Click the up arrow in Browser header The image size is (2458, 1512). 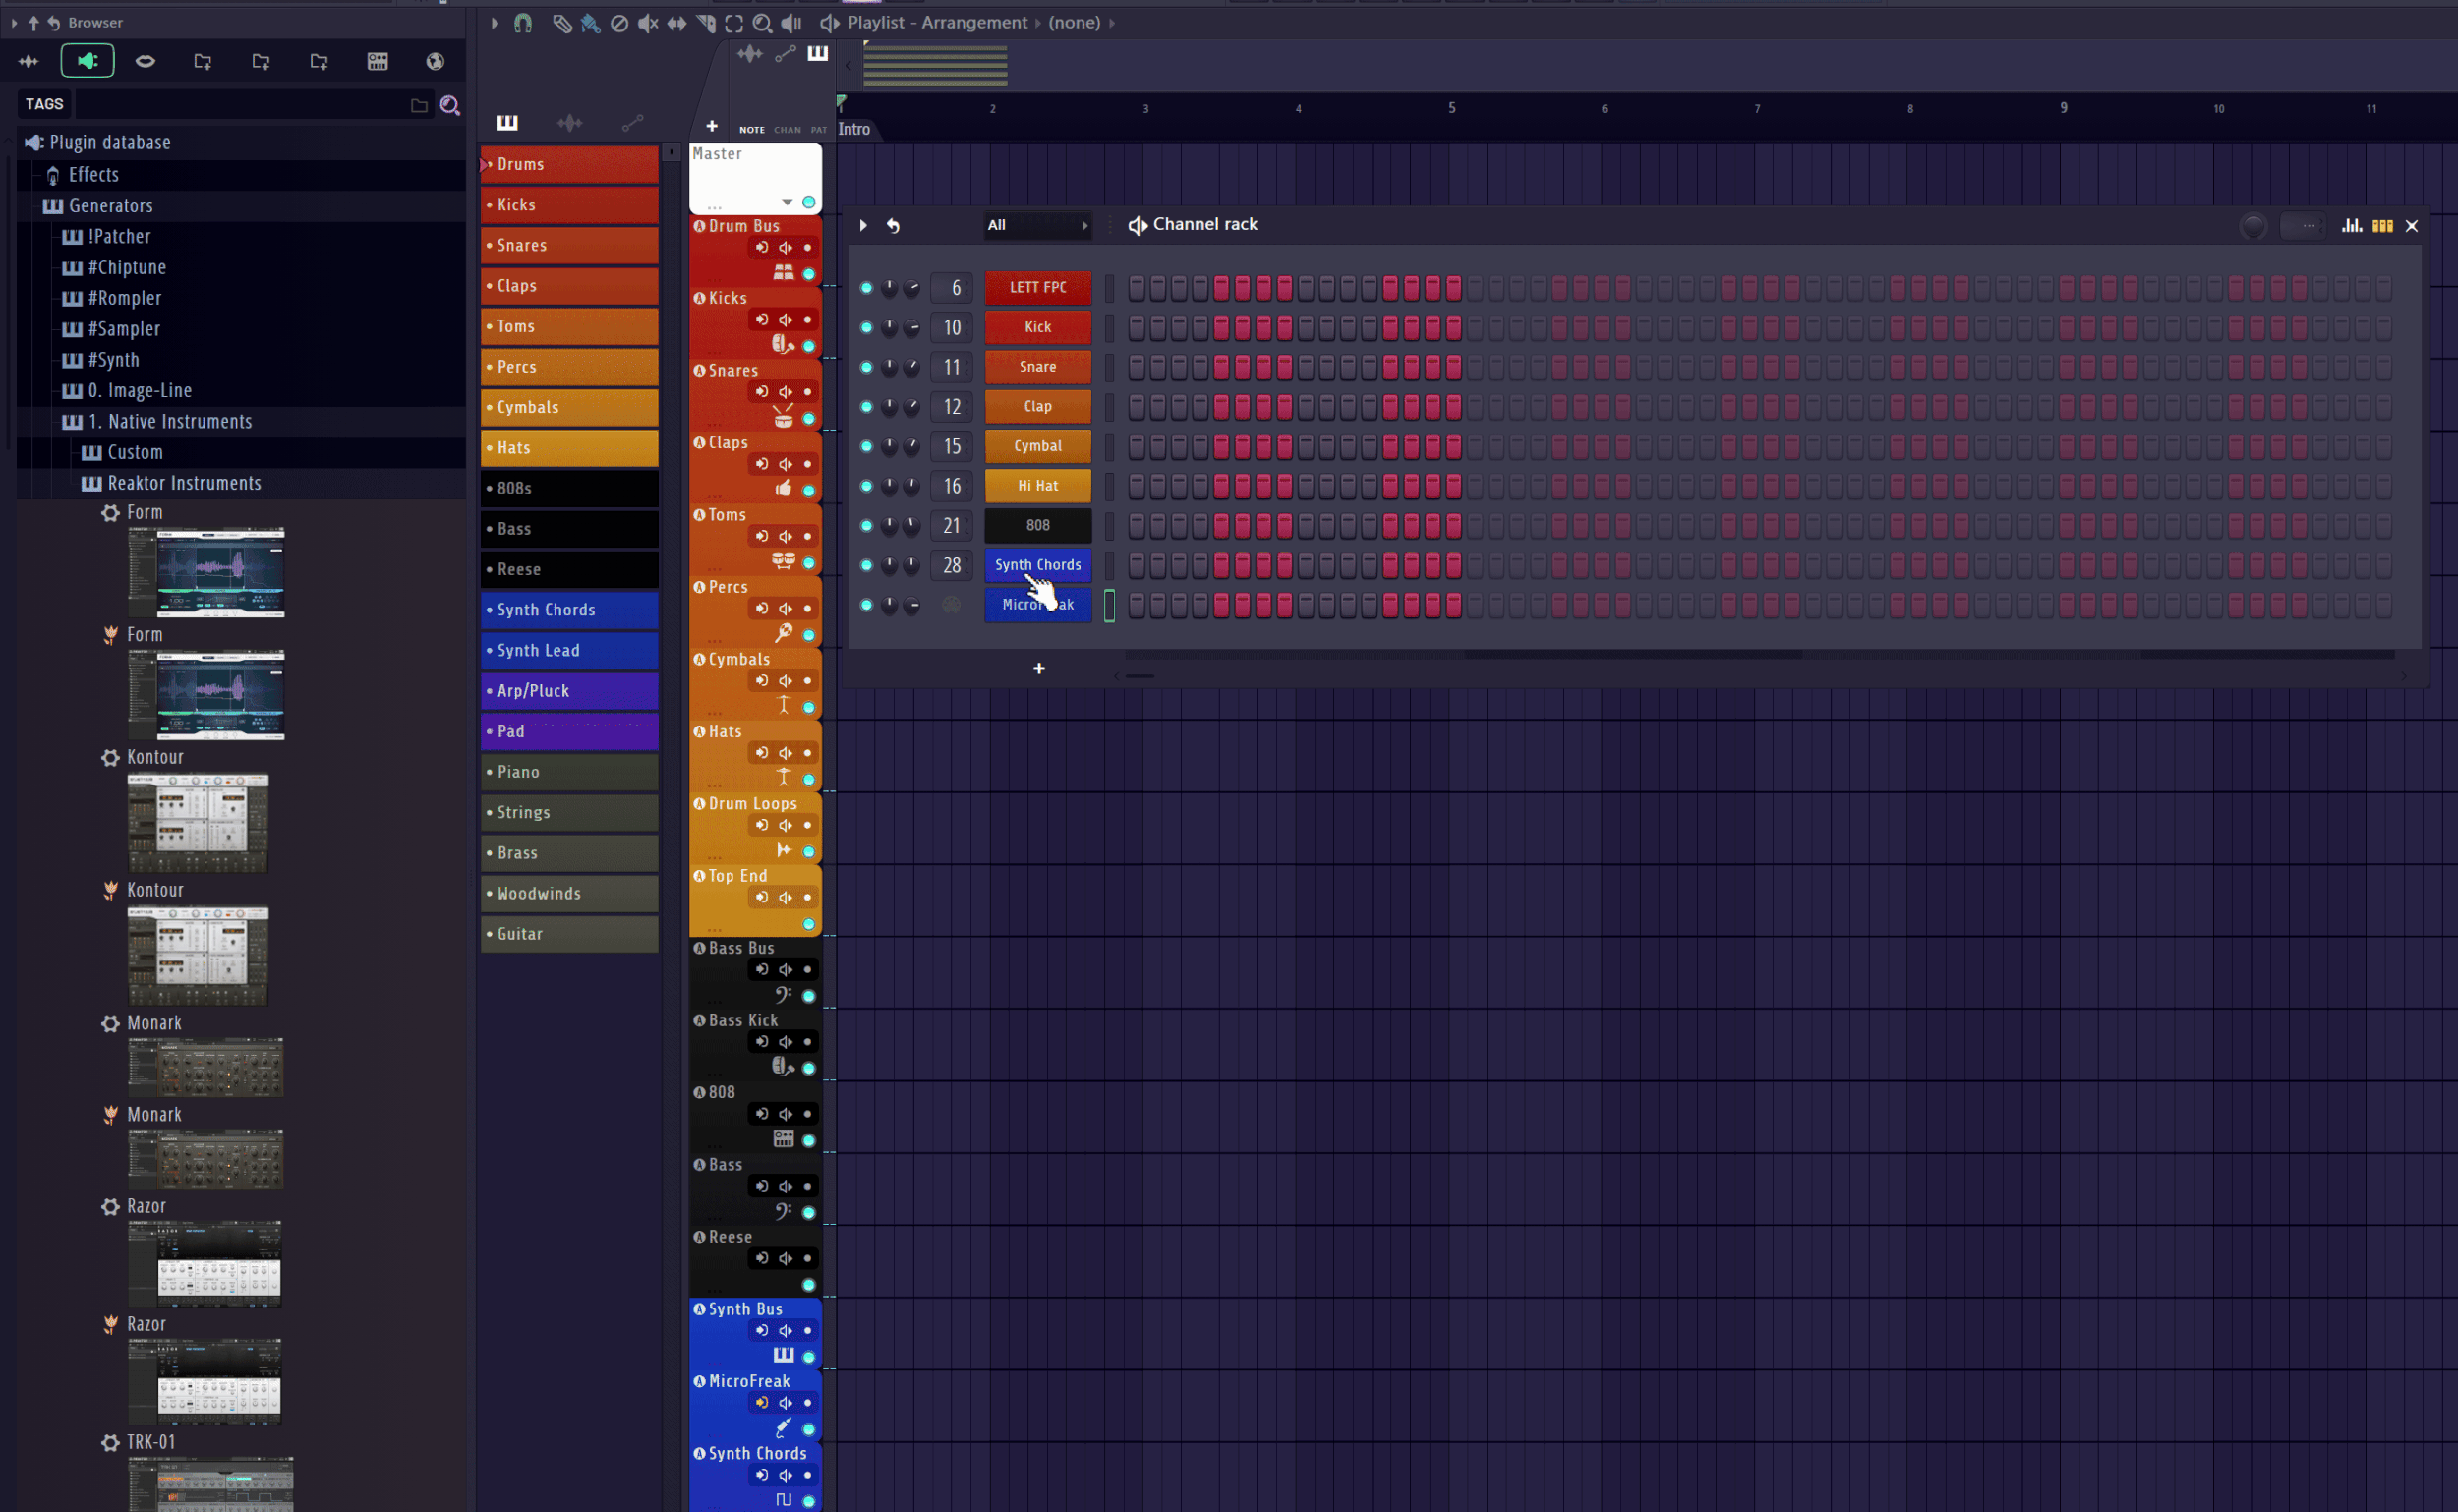(x=33, y=22)
